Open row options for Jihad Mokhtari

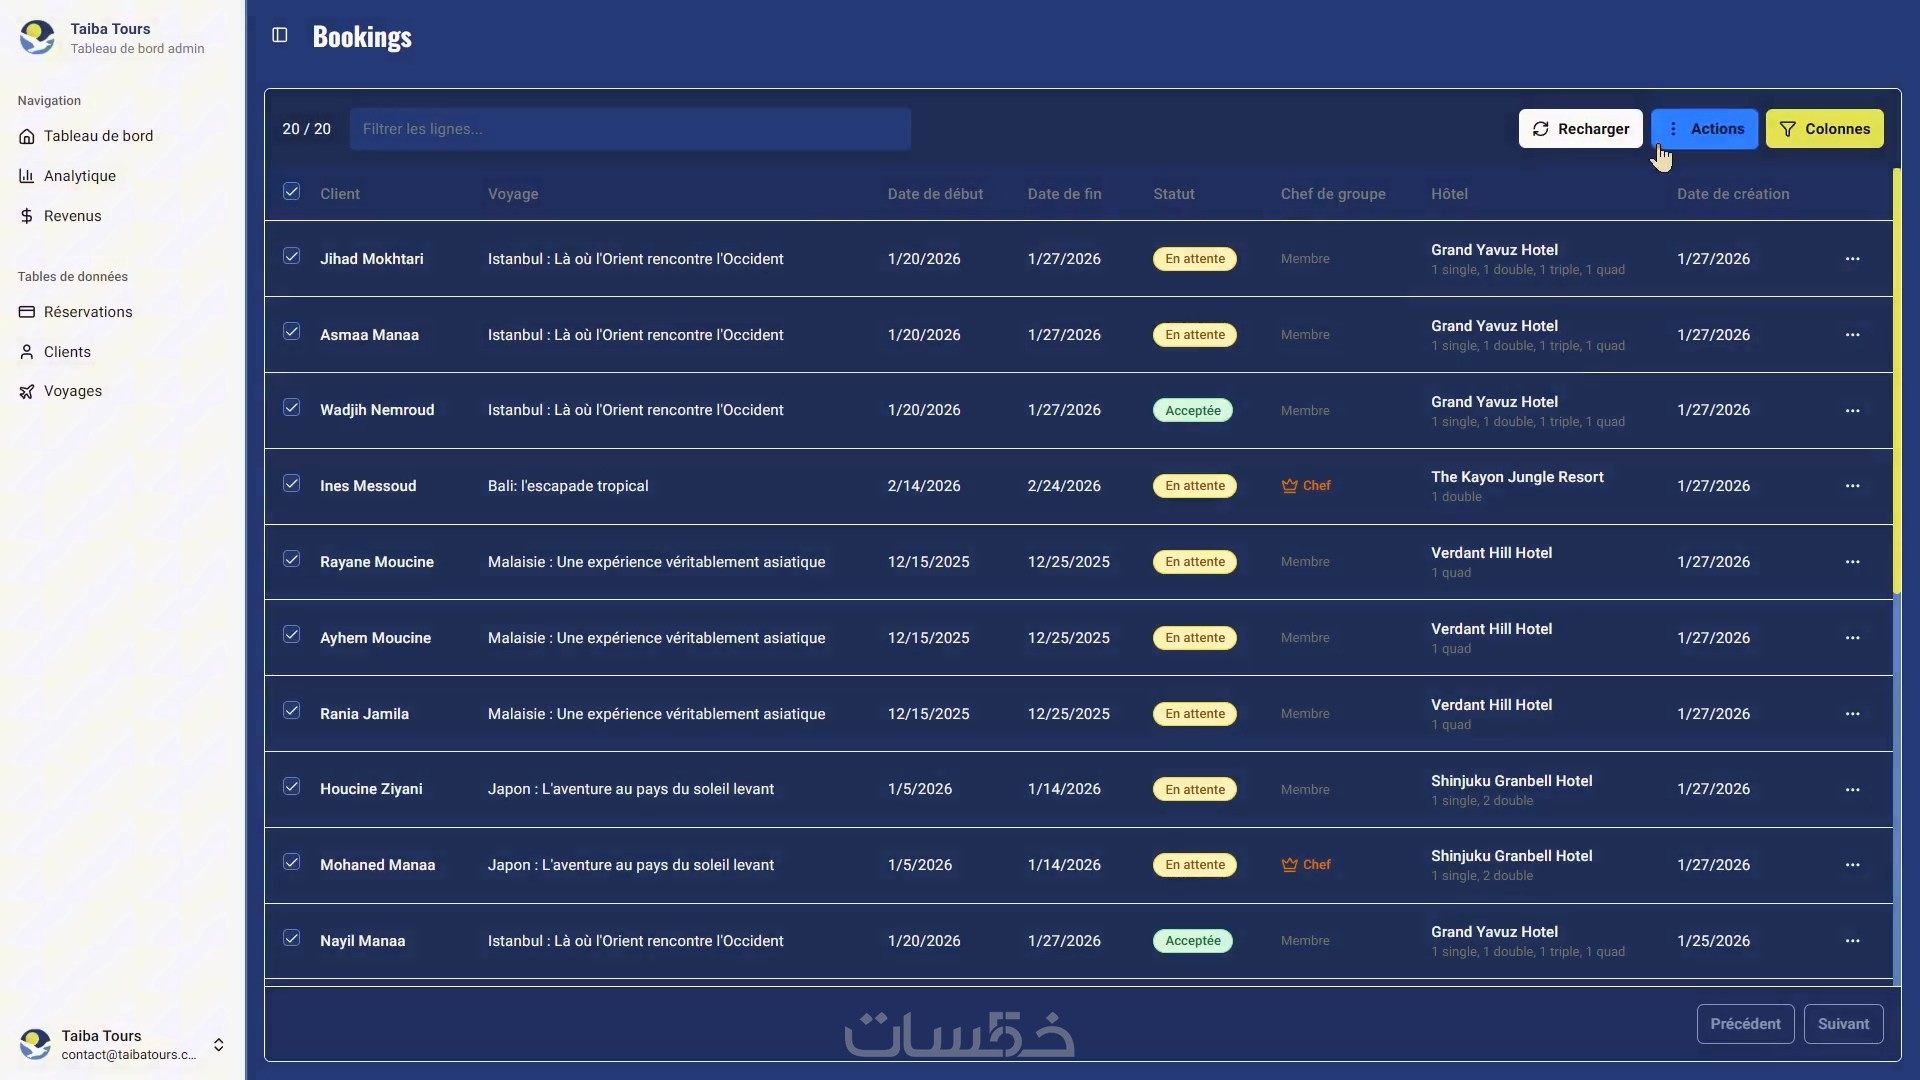point(1852,259)
